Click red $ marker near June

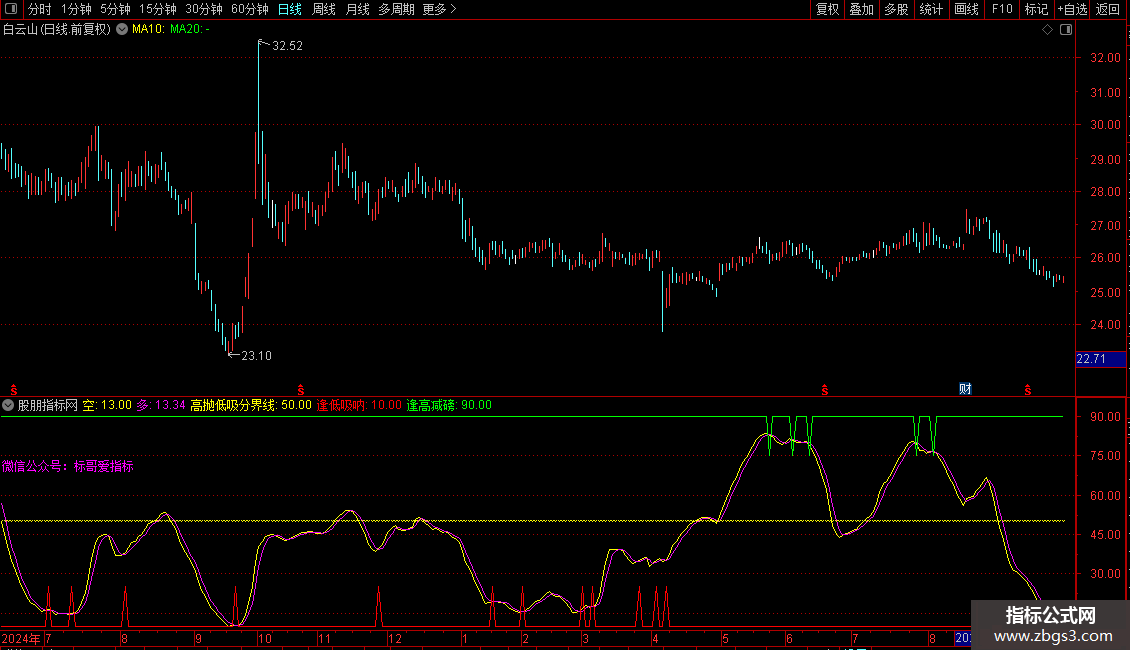824,390
